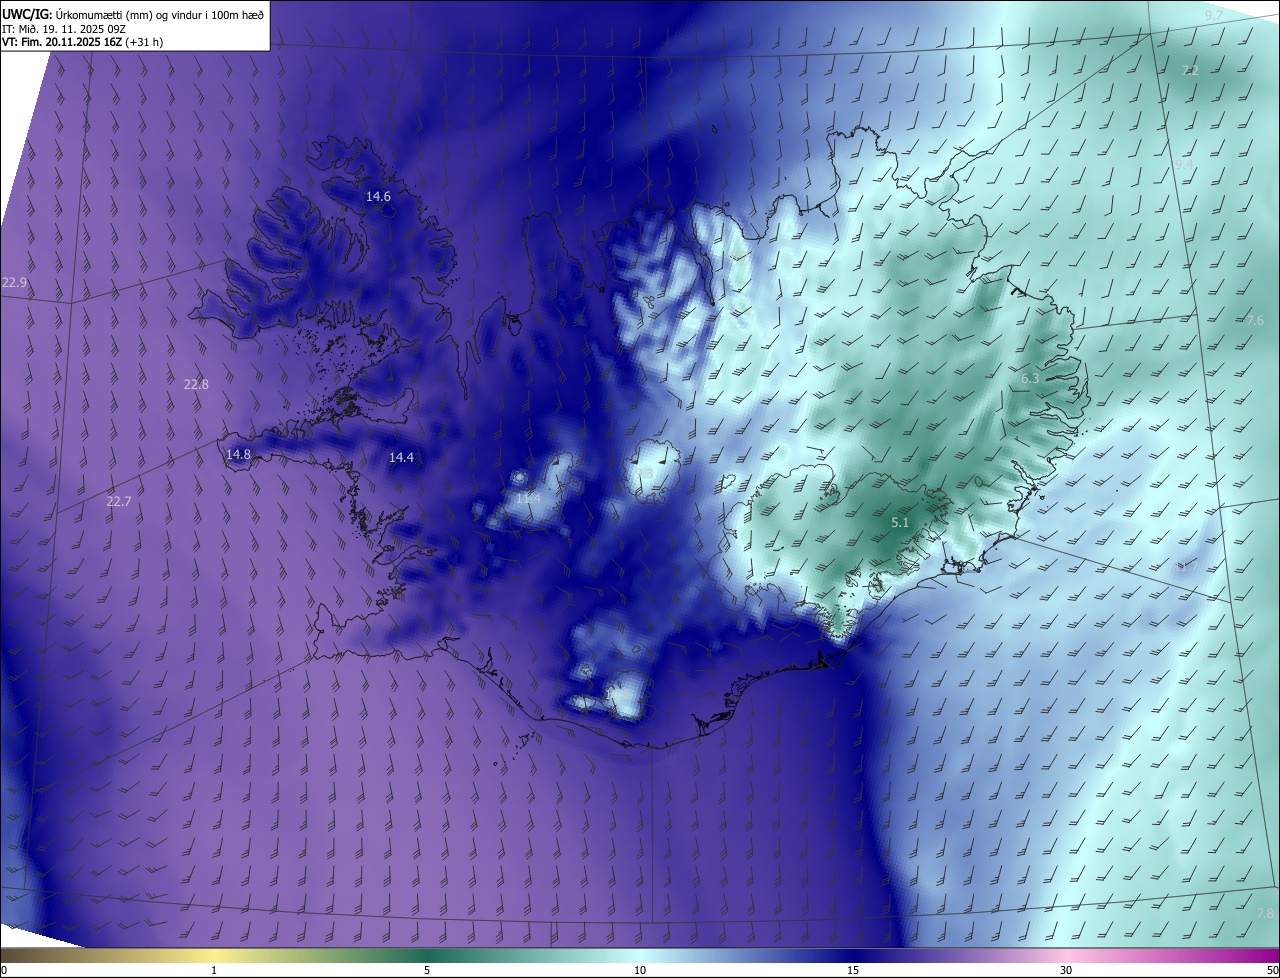Click the 22.9 value on the map
Image resolution: width=1280 pixels, height=978 pixels.
coord(14,284)
